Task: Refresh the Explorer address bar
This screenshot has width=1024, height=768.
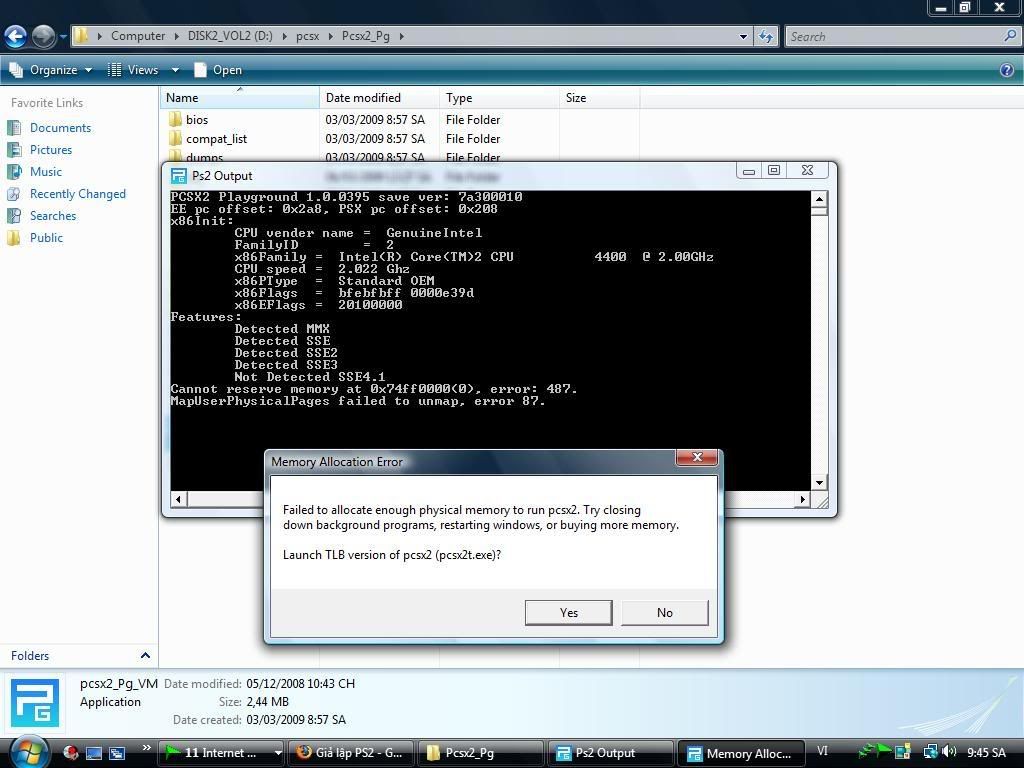Action: coord(766,37)
